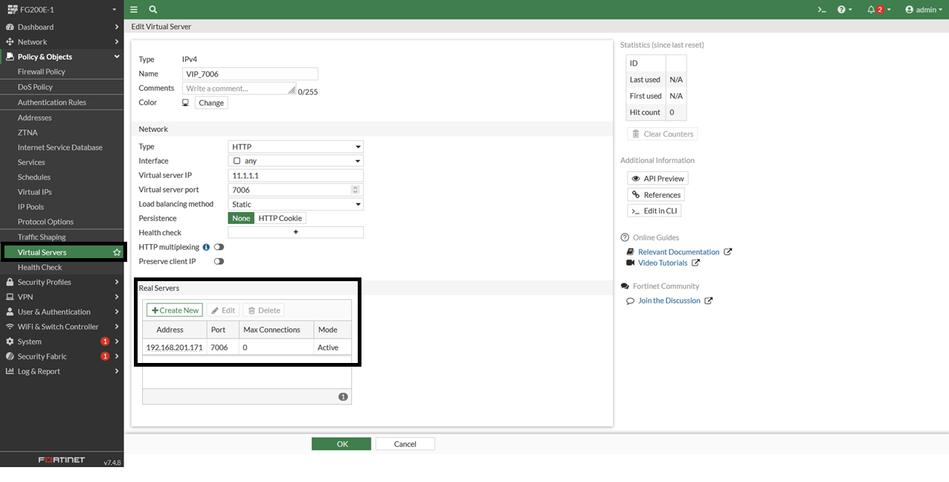Open Video Tutorials link

(663, 263)
